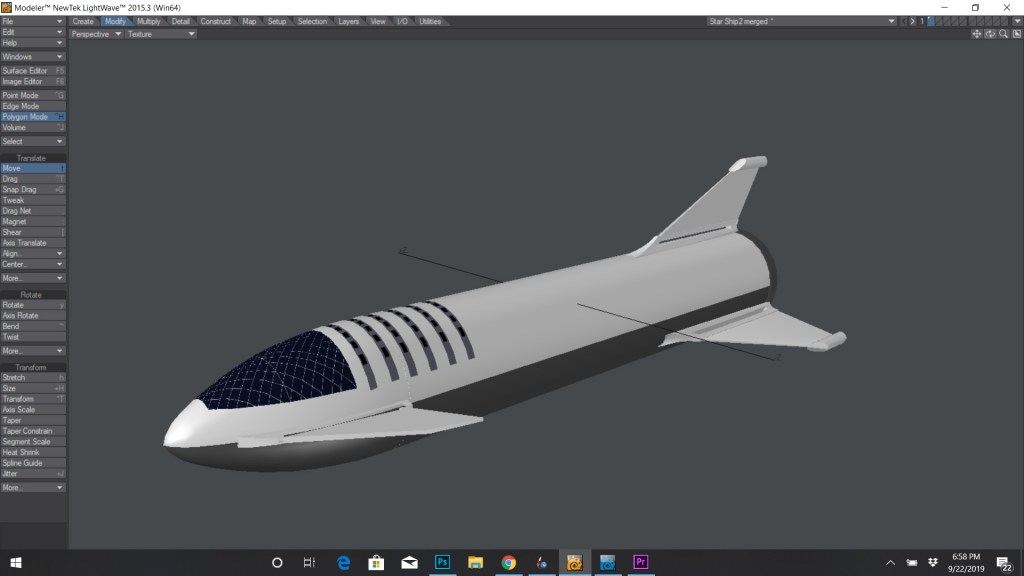Select the Bend tool button

point(33,326)
